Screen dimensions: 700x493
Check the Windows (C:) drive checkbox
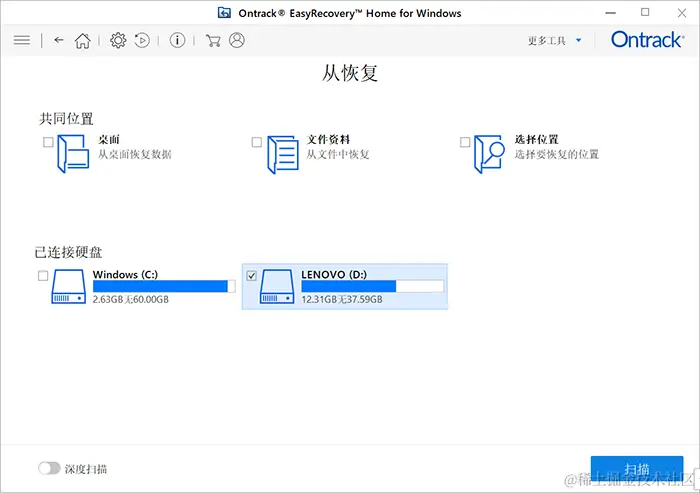[43, 276]
